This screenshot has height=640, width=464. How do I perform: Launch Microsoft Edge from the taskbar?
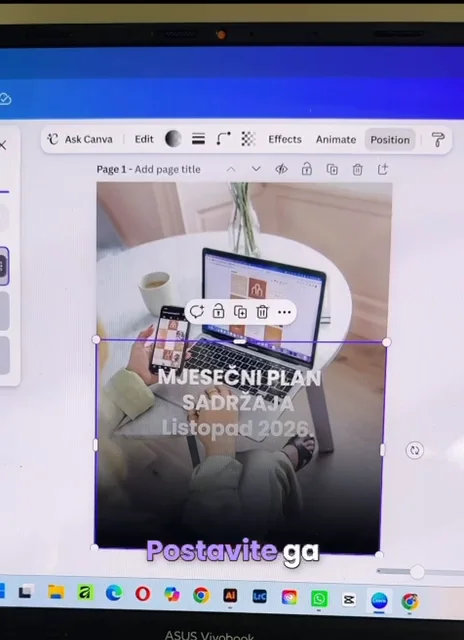114,593
